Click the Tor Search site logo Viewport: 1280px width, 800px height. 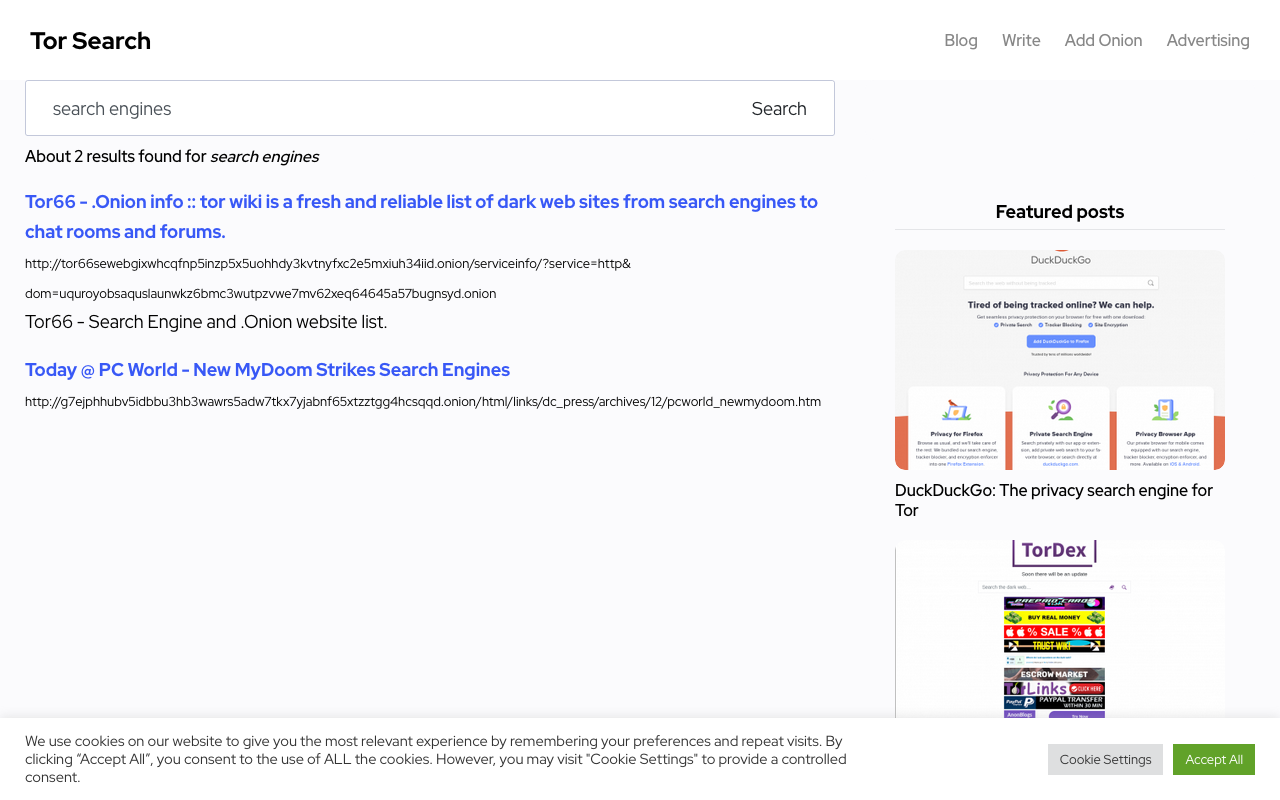(90, 41)
